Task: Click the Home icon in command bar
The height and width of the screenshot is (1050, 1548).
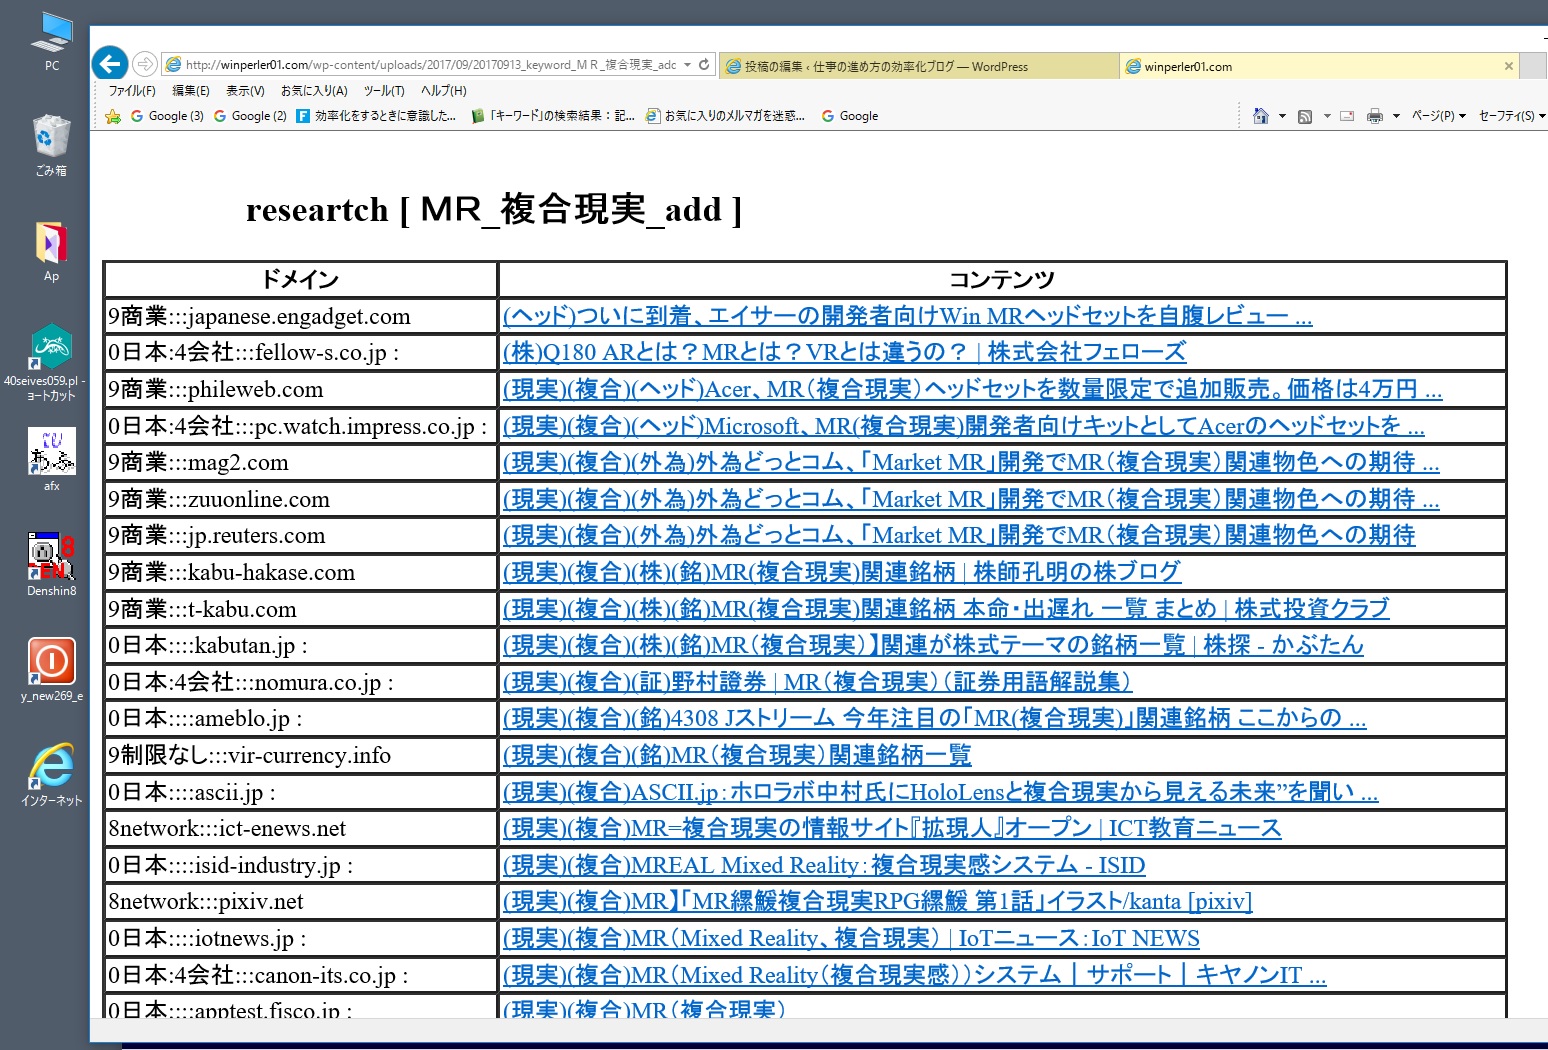Action: 1261,116
